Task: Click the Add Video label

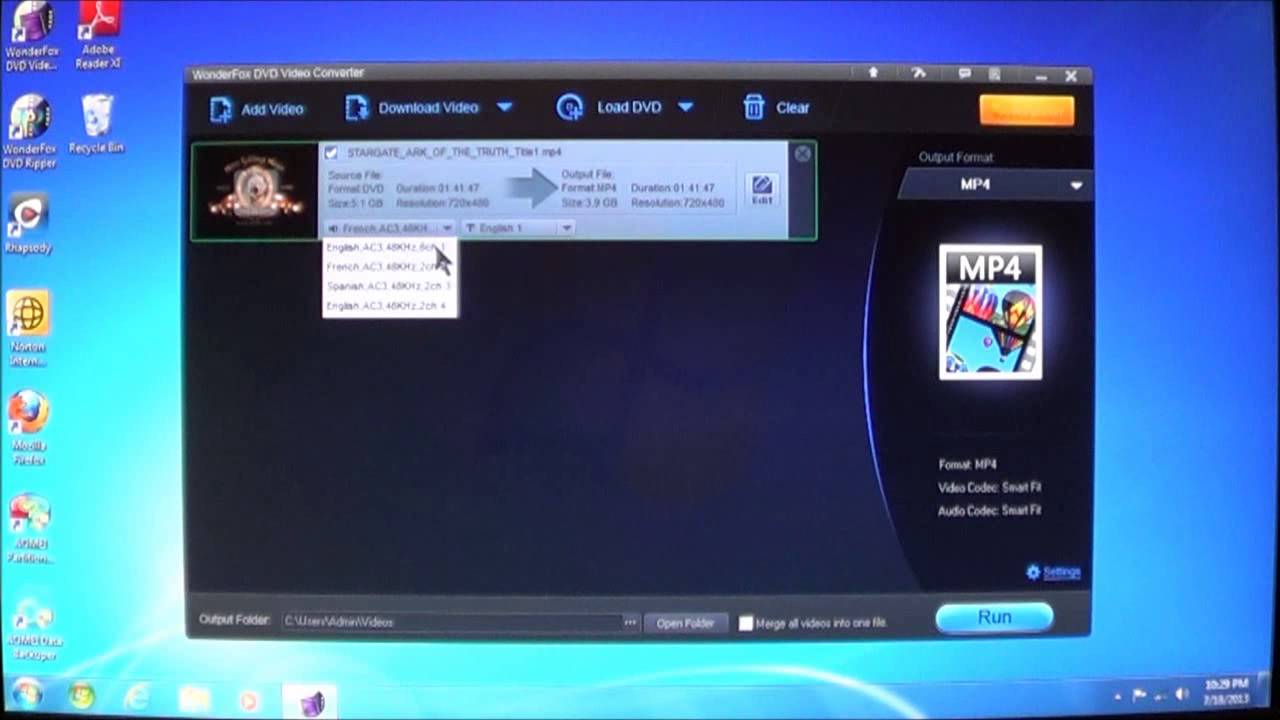Action: click(x=272, y=109)
